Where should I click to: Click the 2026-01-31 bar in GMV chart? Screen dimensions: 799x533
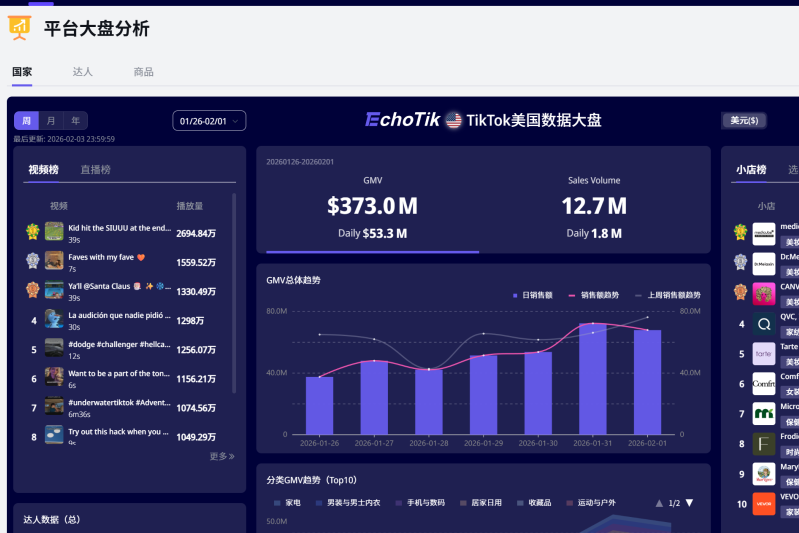coord(593,379)
